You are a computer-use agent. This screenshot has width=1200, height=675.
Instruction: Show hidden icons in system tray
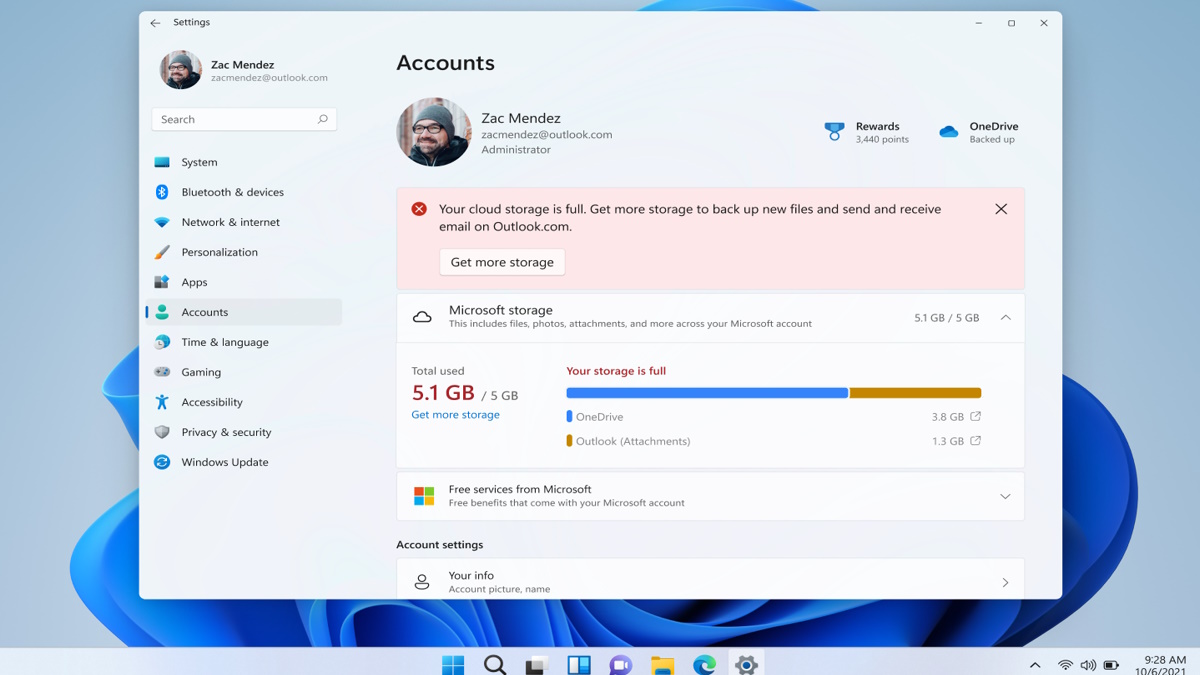1035,665
